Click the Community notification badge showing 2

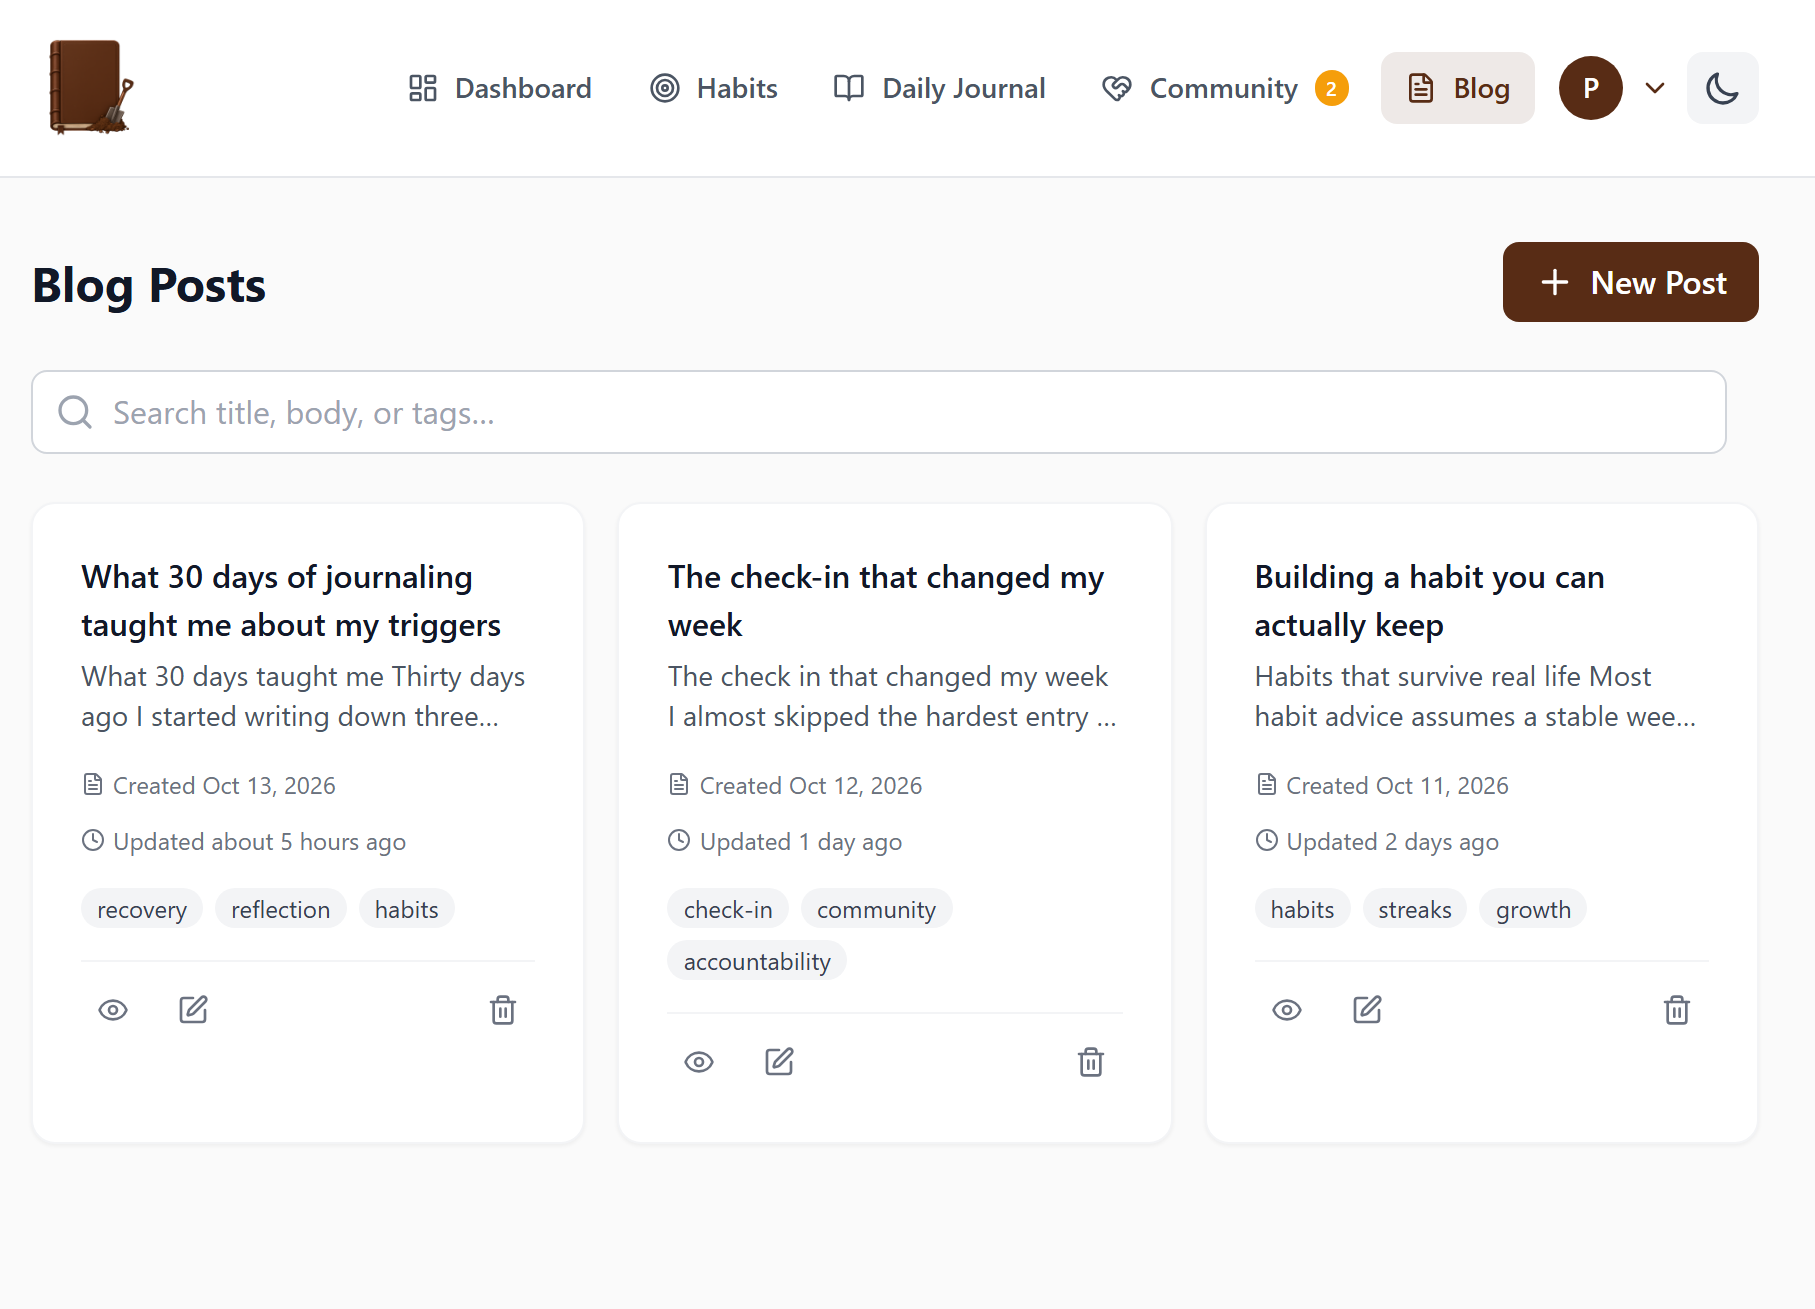coord(1331,88)
